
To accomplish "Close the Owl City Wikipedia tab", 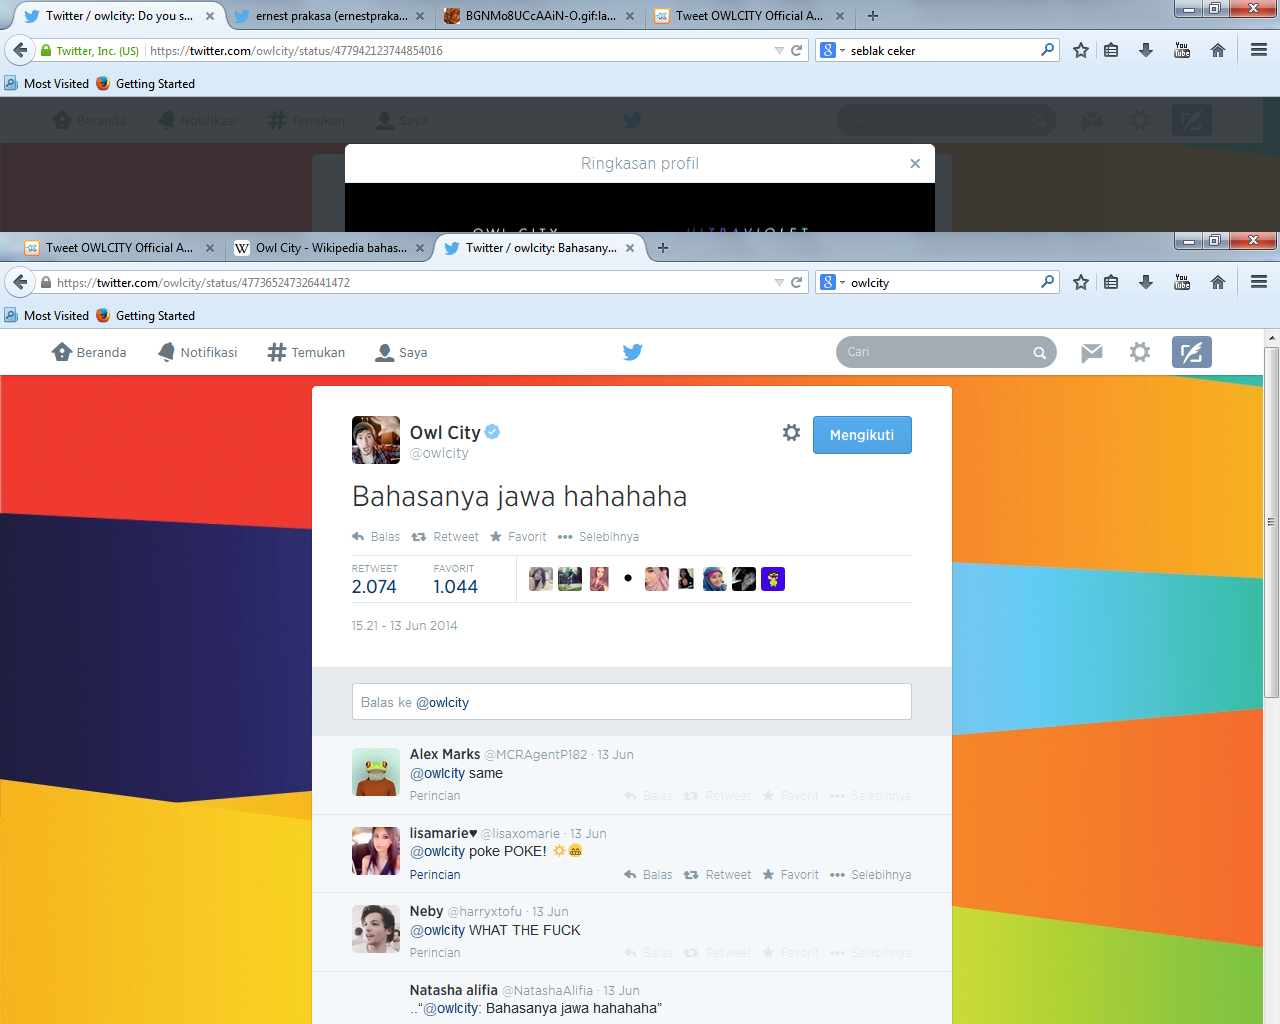I will tap(419, 248).
